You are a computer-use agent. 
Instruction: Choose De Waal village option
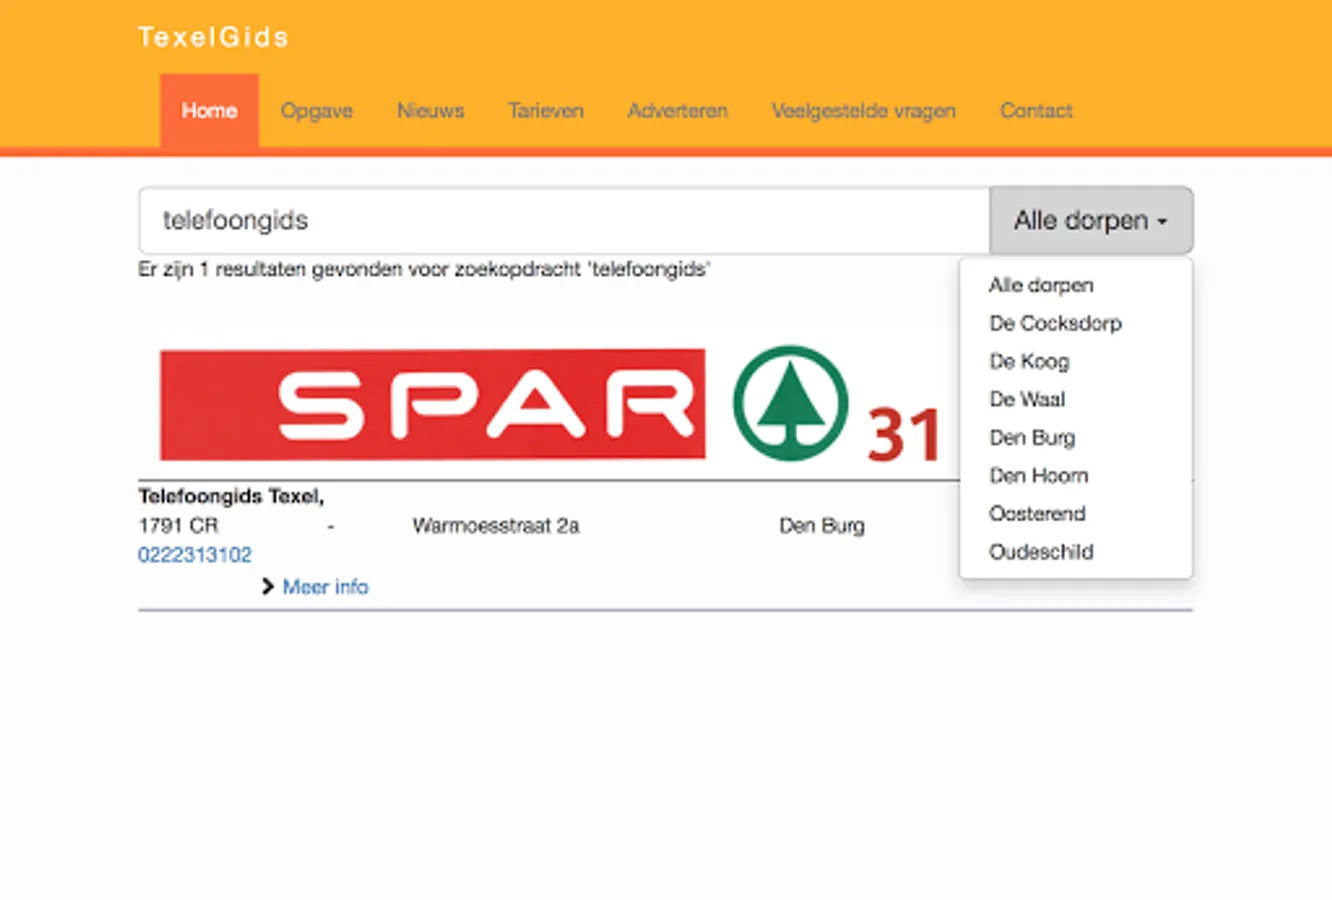(1027, 399)
